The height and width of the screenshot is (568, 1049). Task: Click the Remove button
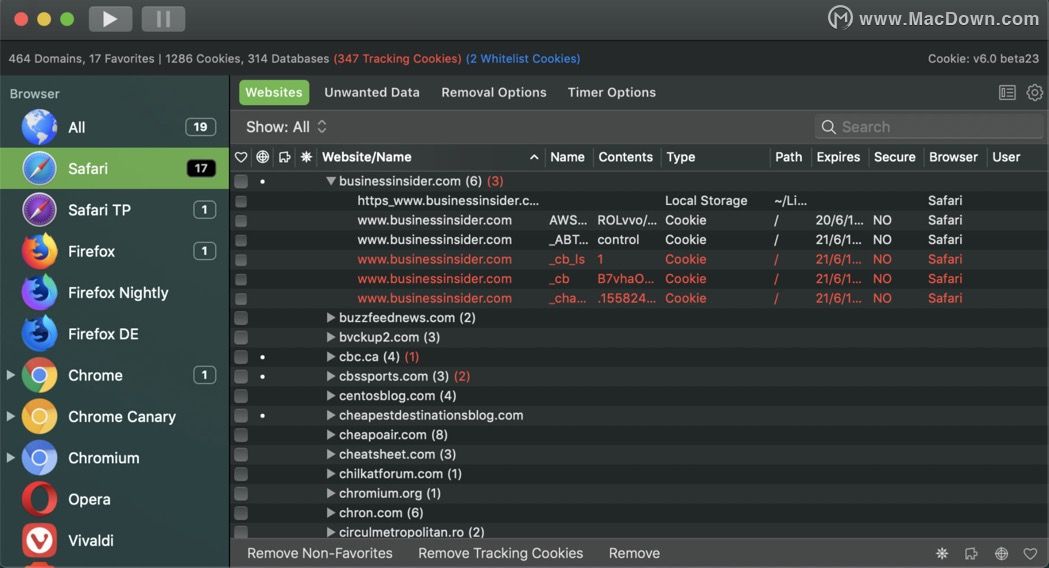(x=634, y=553)
